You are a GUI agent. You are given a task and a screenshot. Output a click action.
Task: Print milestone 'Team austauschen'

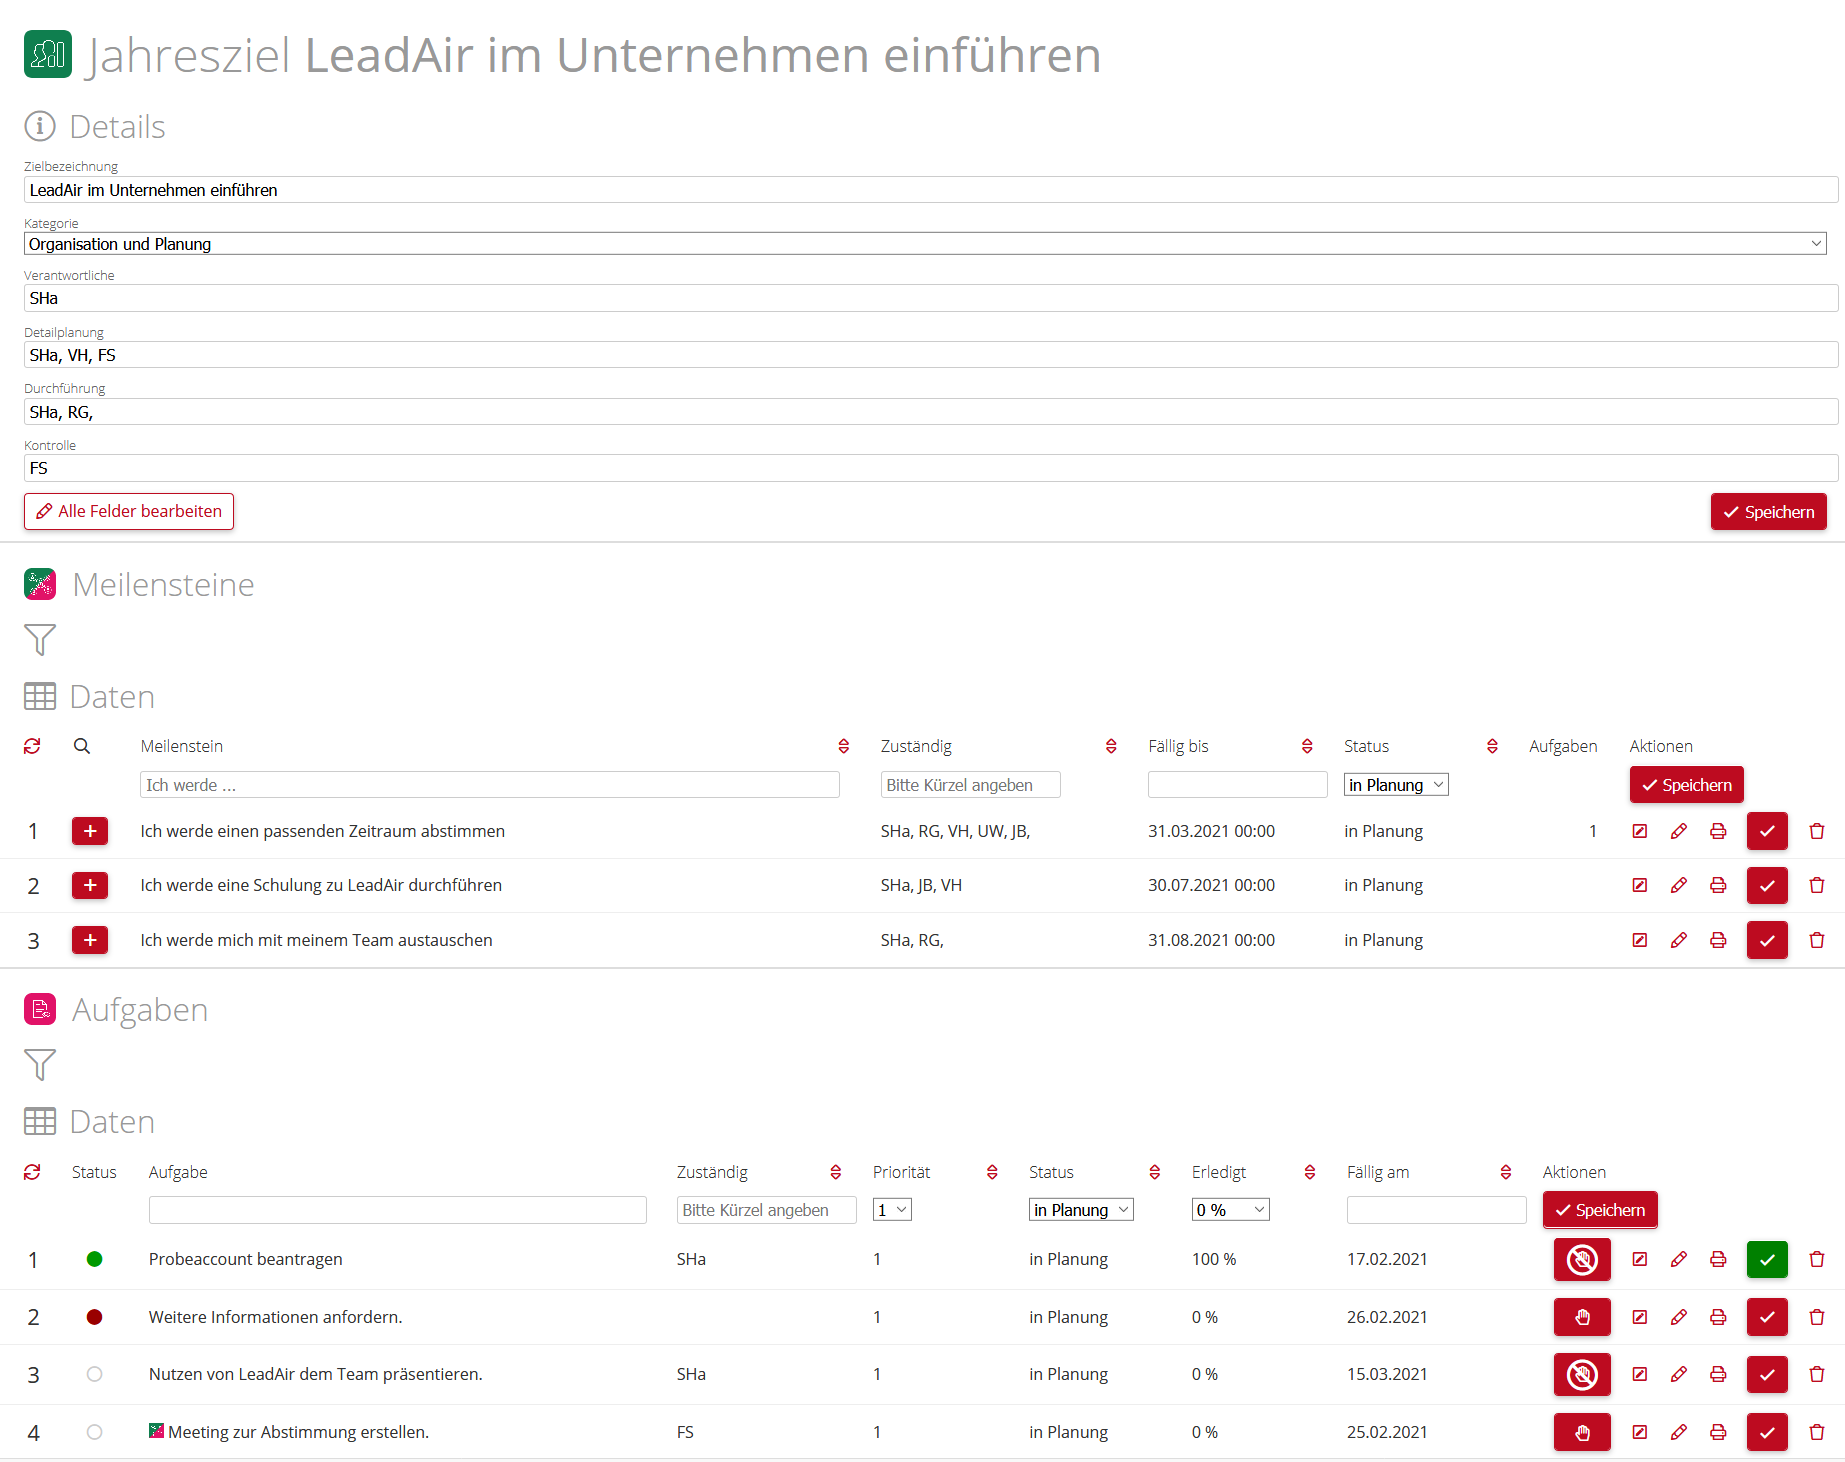(1718, 940)
